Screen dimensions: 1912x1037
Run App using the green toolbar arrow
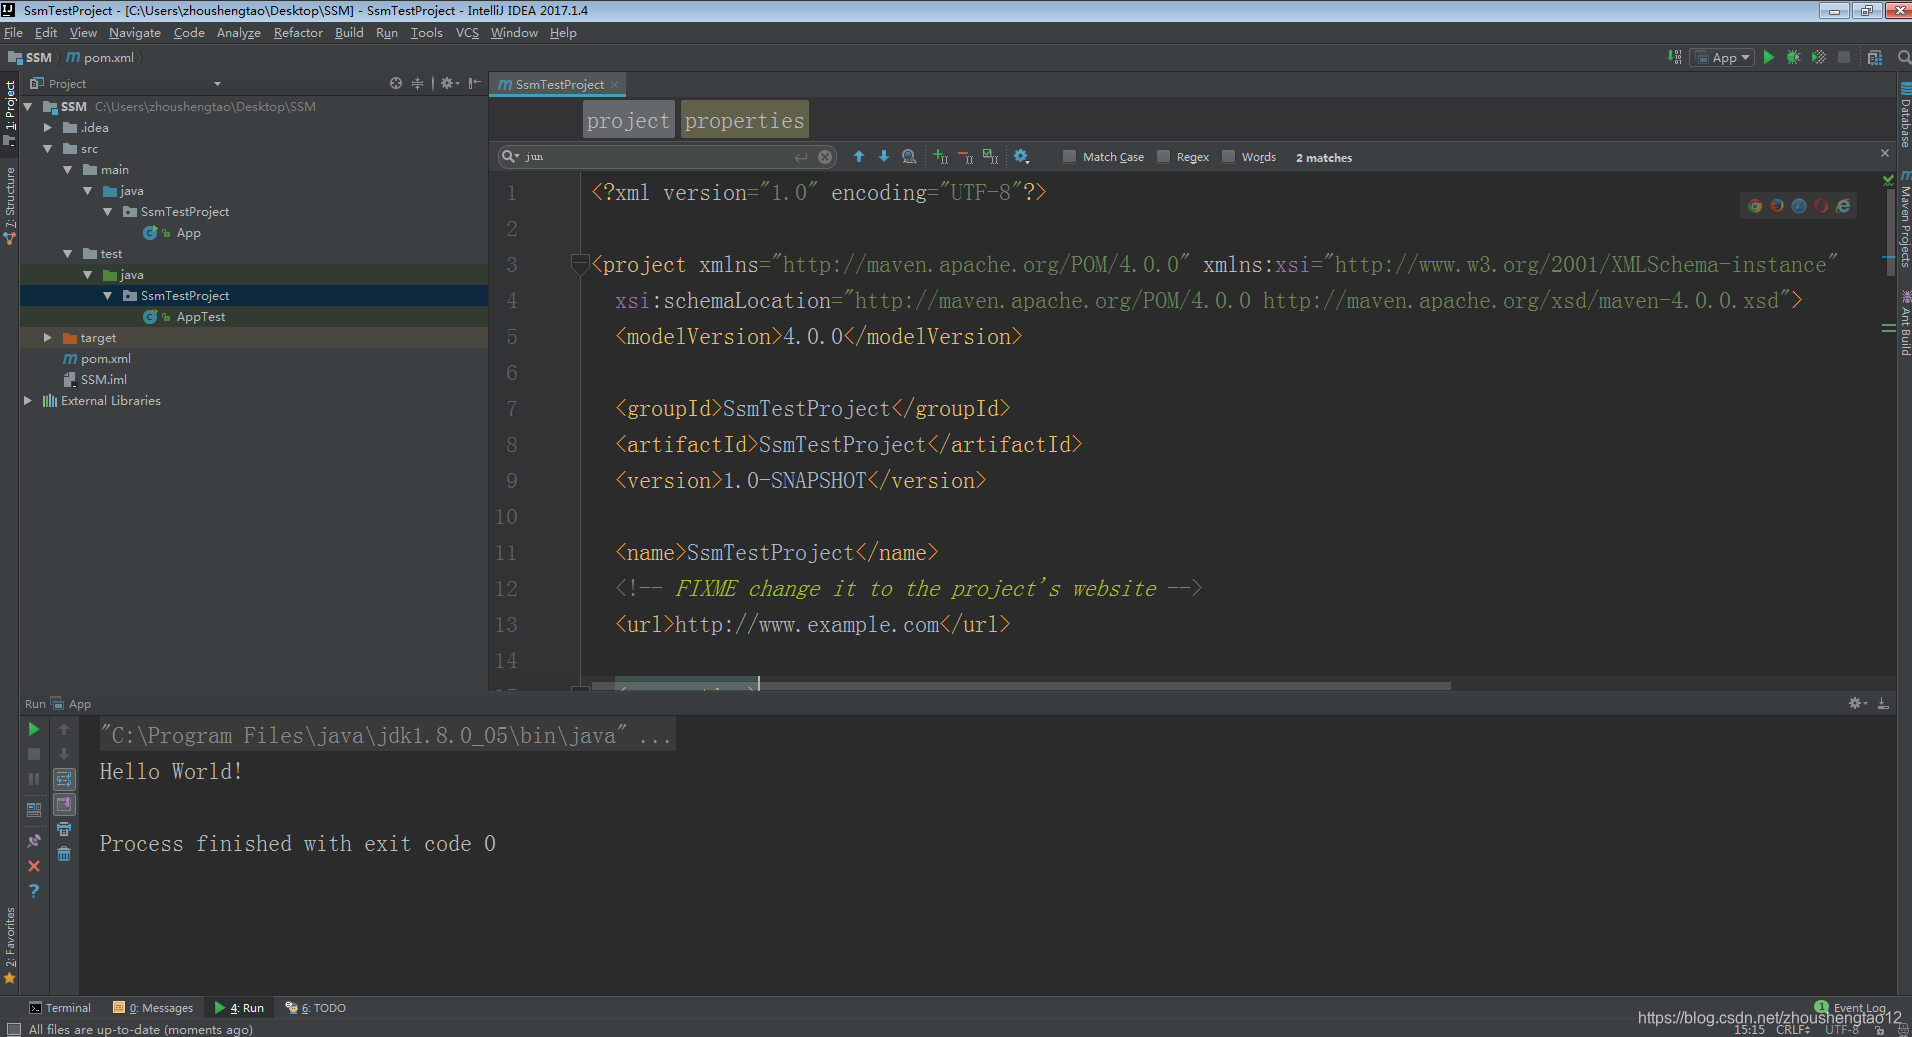pyautogui.click(x=1769, y=57)
